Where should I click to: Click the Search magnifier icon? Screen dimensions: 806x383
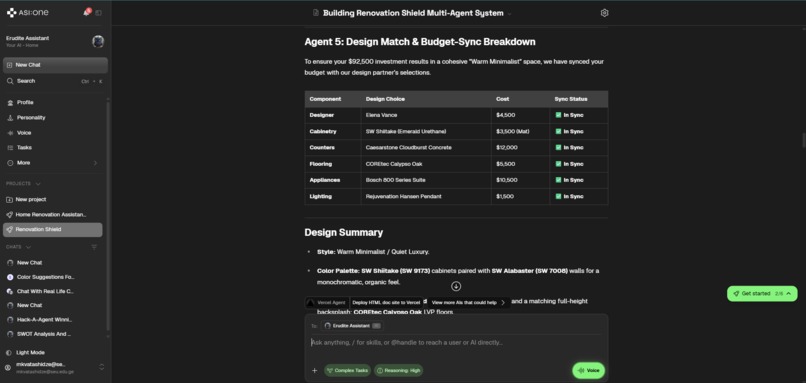[x=10, y=81]
